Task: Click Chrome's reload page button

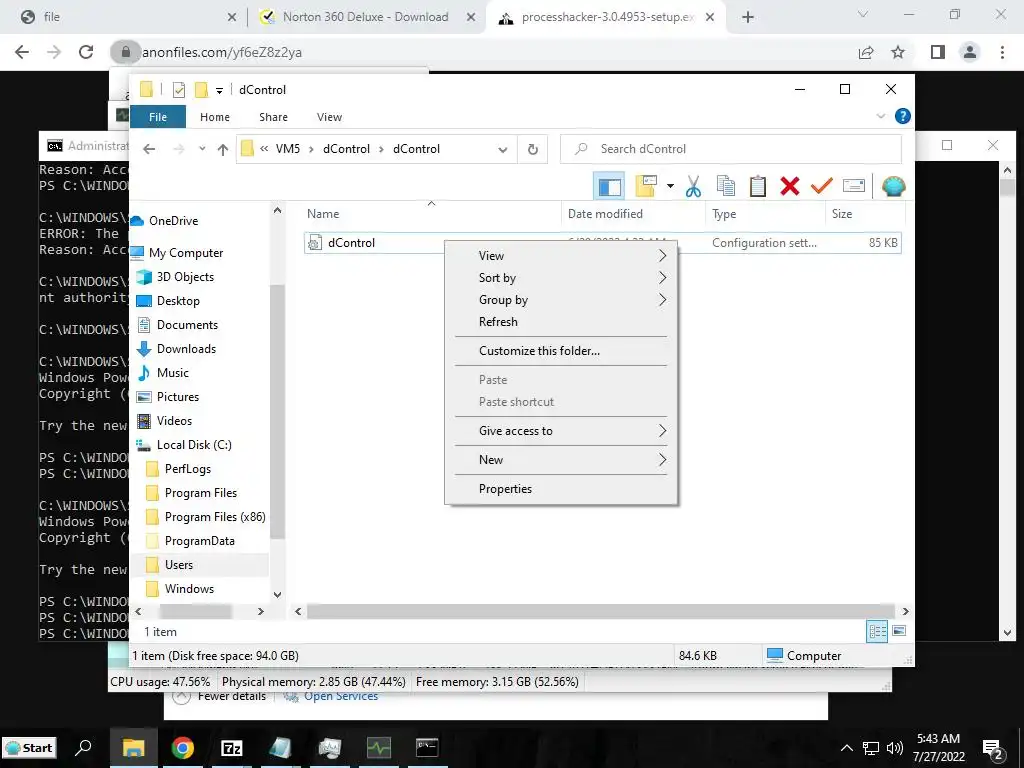Action: [x=86, y=52]
